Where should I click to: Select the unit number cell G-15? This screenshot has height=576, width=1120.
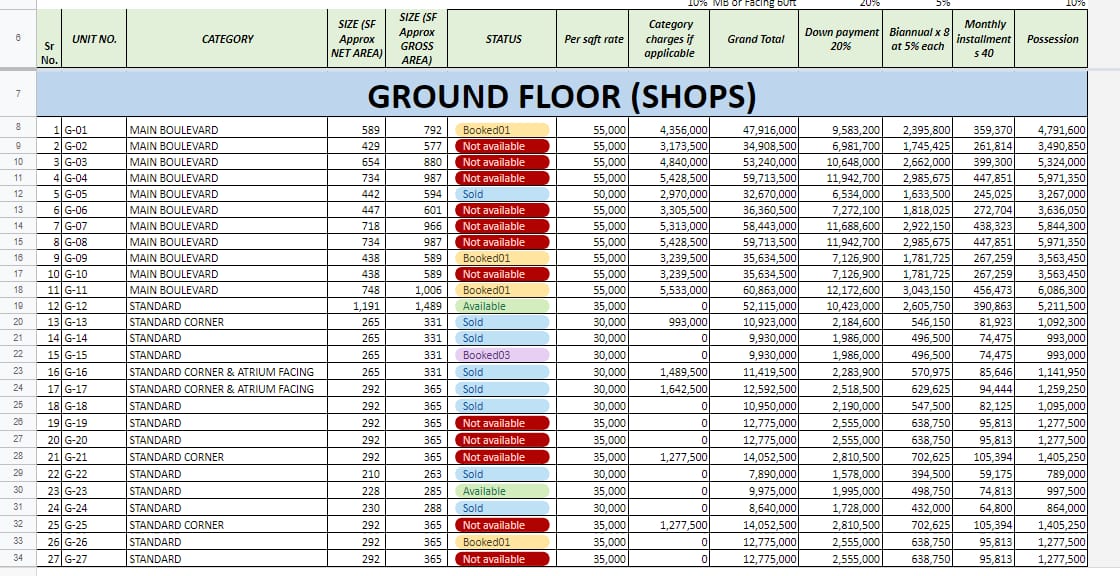coord(94,354)
